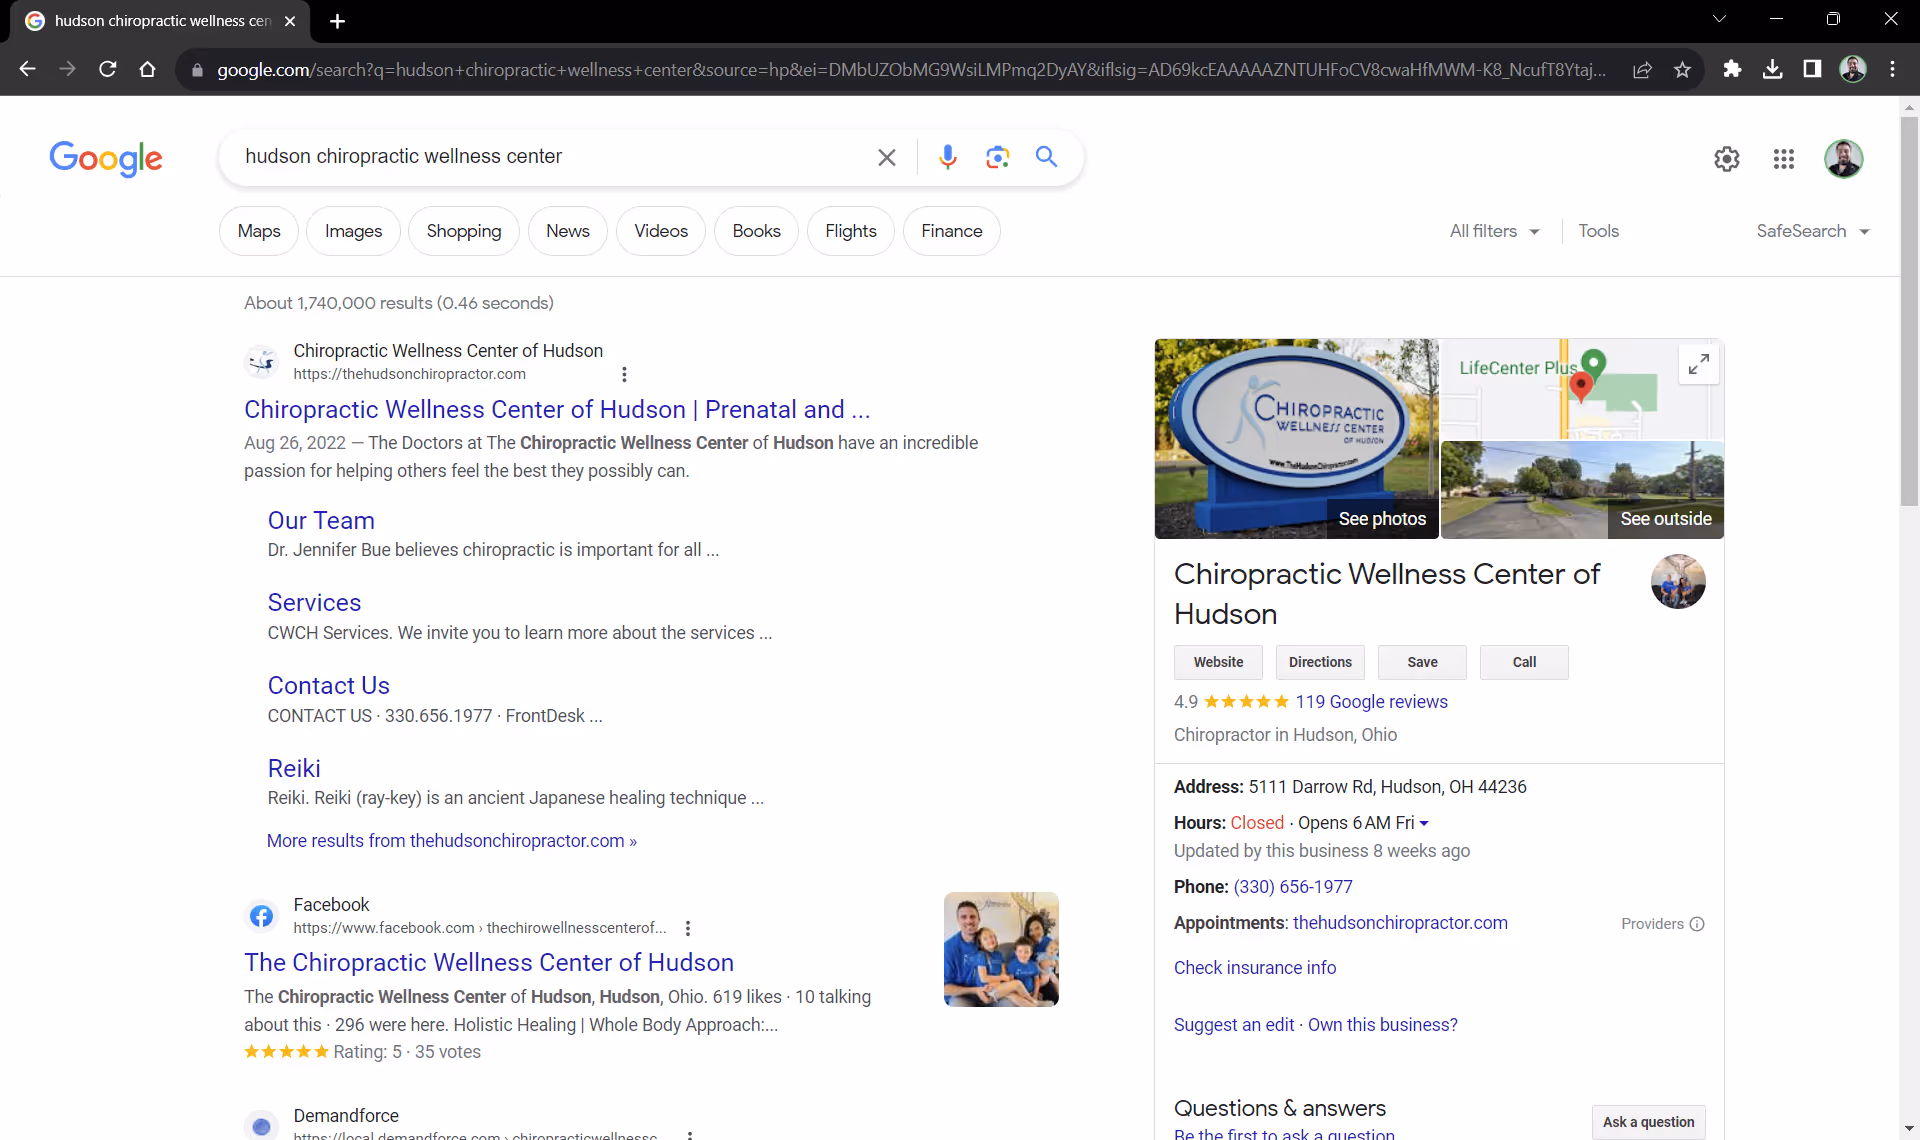This screenshot has width=1920, height=1140.
Task: Click the Directions button
Action: tap(1319, 662)
